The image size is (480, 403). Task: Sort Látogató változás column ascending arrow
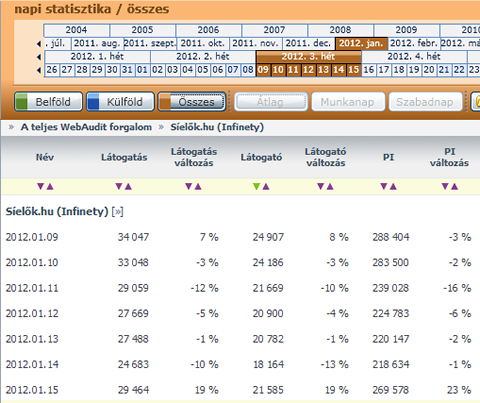click(330, 186)
